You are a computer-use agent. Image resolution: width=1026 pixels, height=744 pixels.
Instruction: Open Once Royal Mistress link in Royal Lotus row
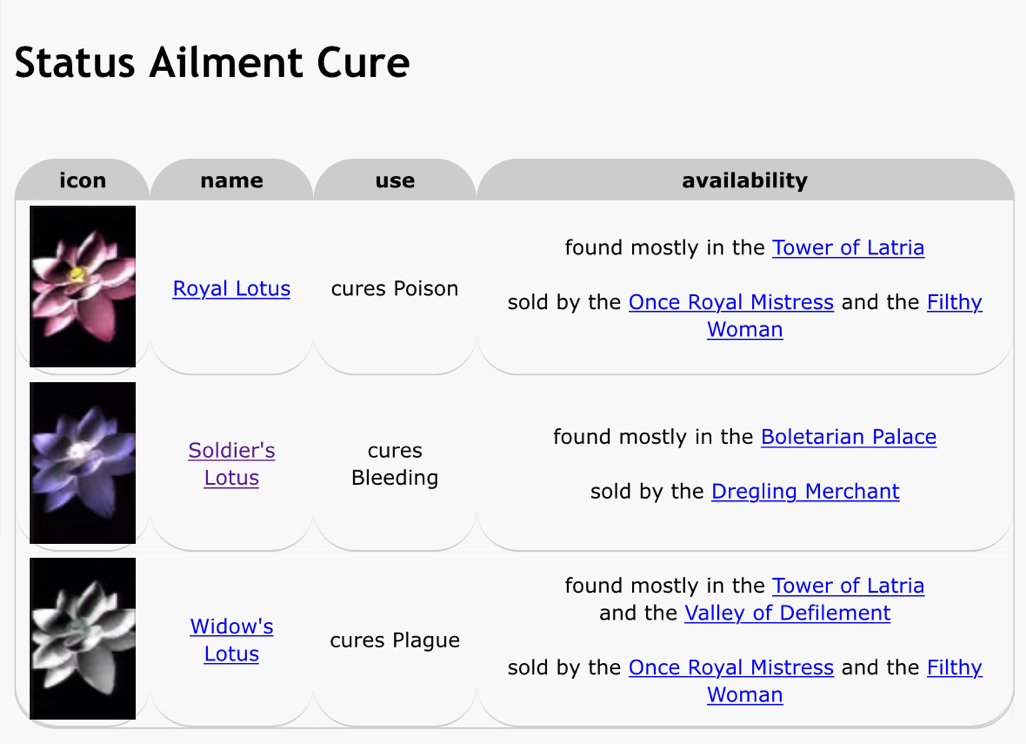click(731, 302)
